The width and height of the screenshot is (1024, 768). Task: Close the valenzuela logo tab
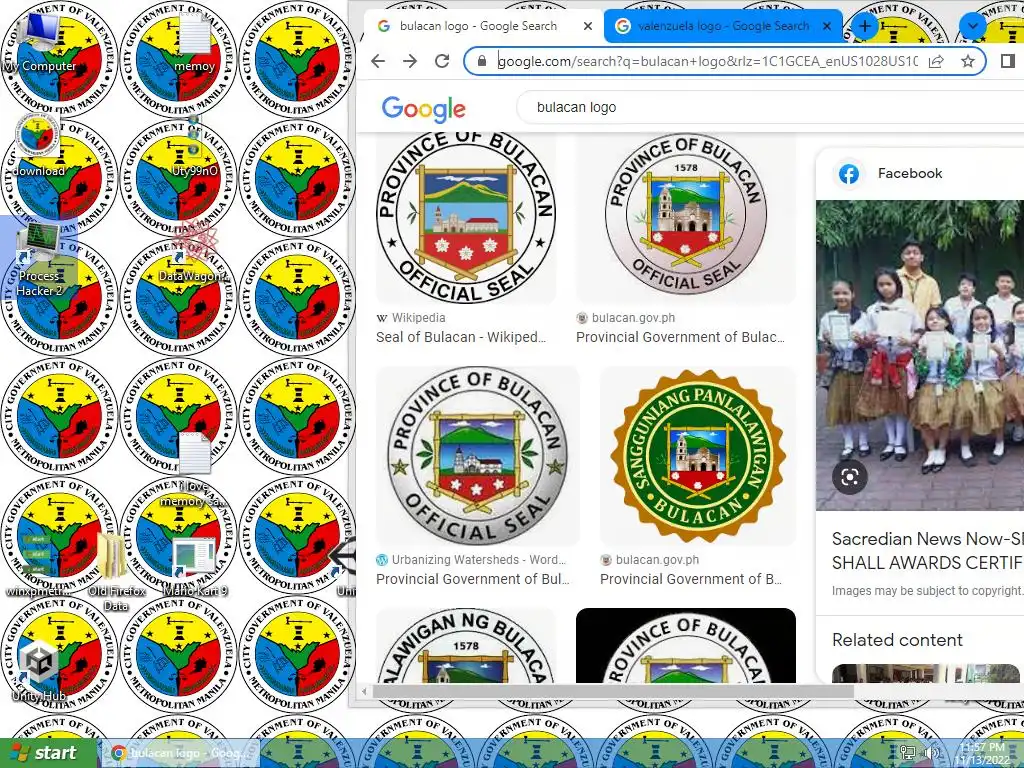coord(827,26)
